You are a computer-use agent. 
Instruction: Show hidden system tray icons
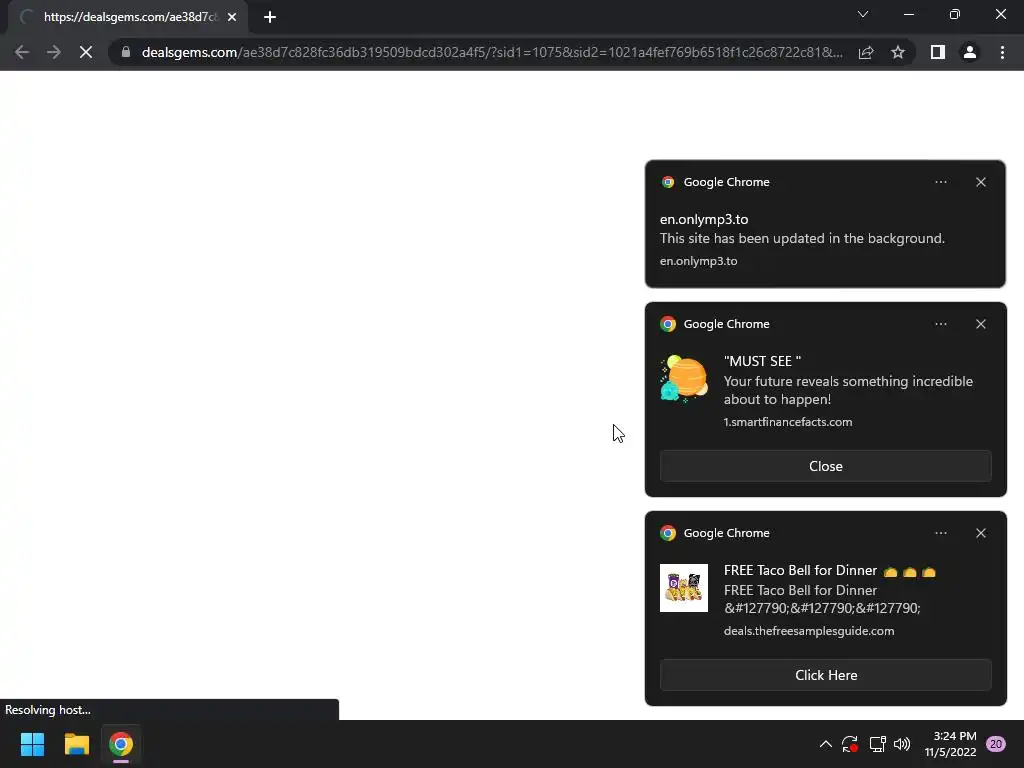[x=825, y=744]
